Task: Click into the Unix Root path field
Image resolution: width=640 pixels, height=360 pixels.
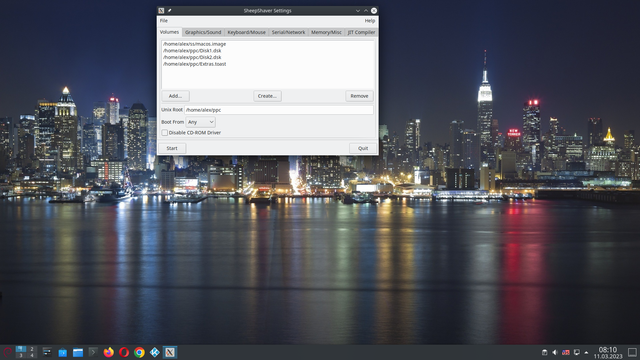Action: pos(279,110)
